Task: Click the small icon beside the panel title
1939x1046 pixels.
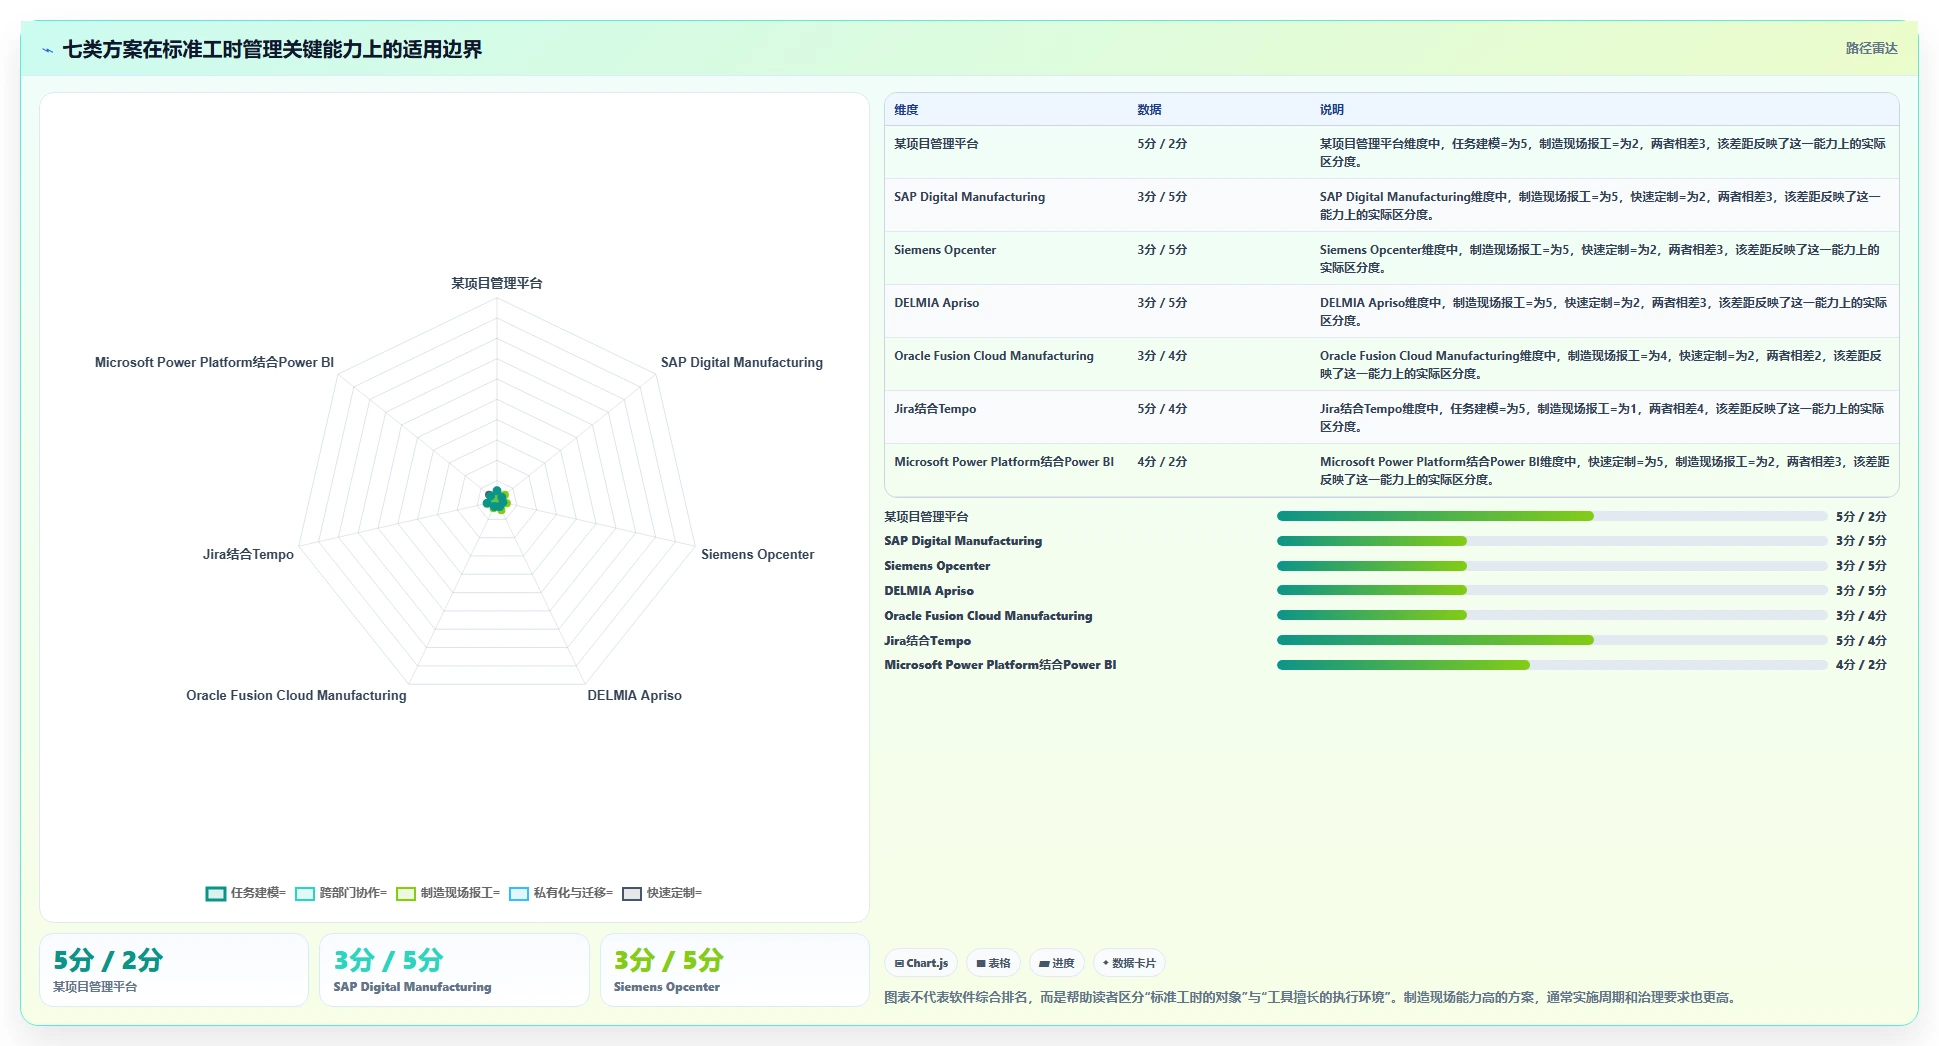Action: [x=47, y=50]
